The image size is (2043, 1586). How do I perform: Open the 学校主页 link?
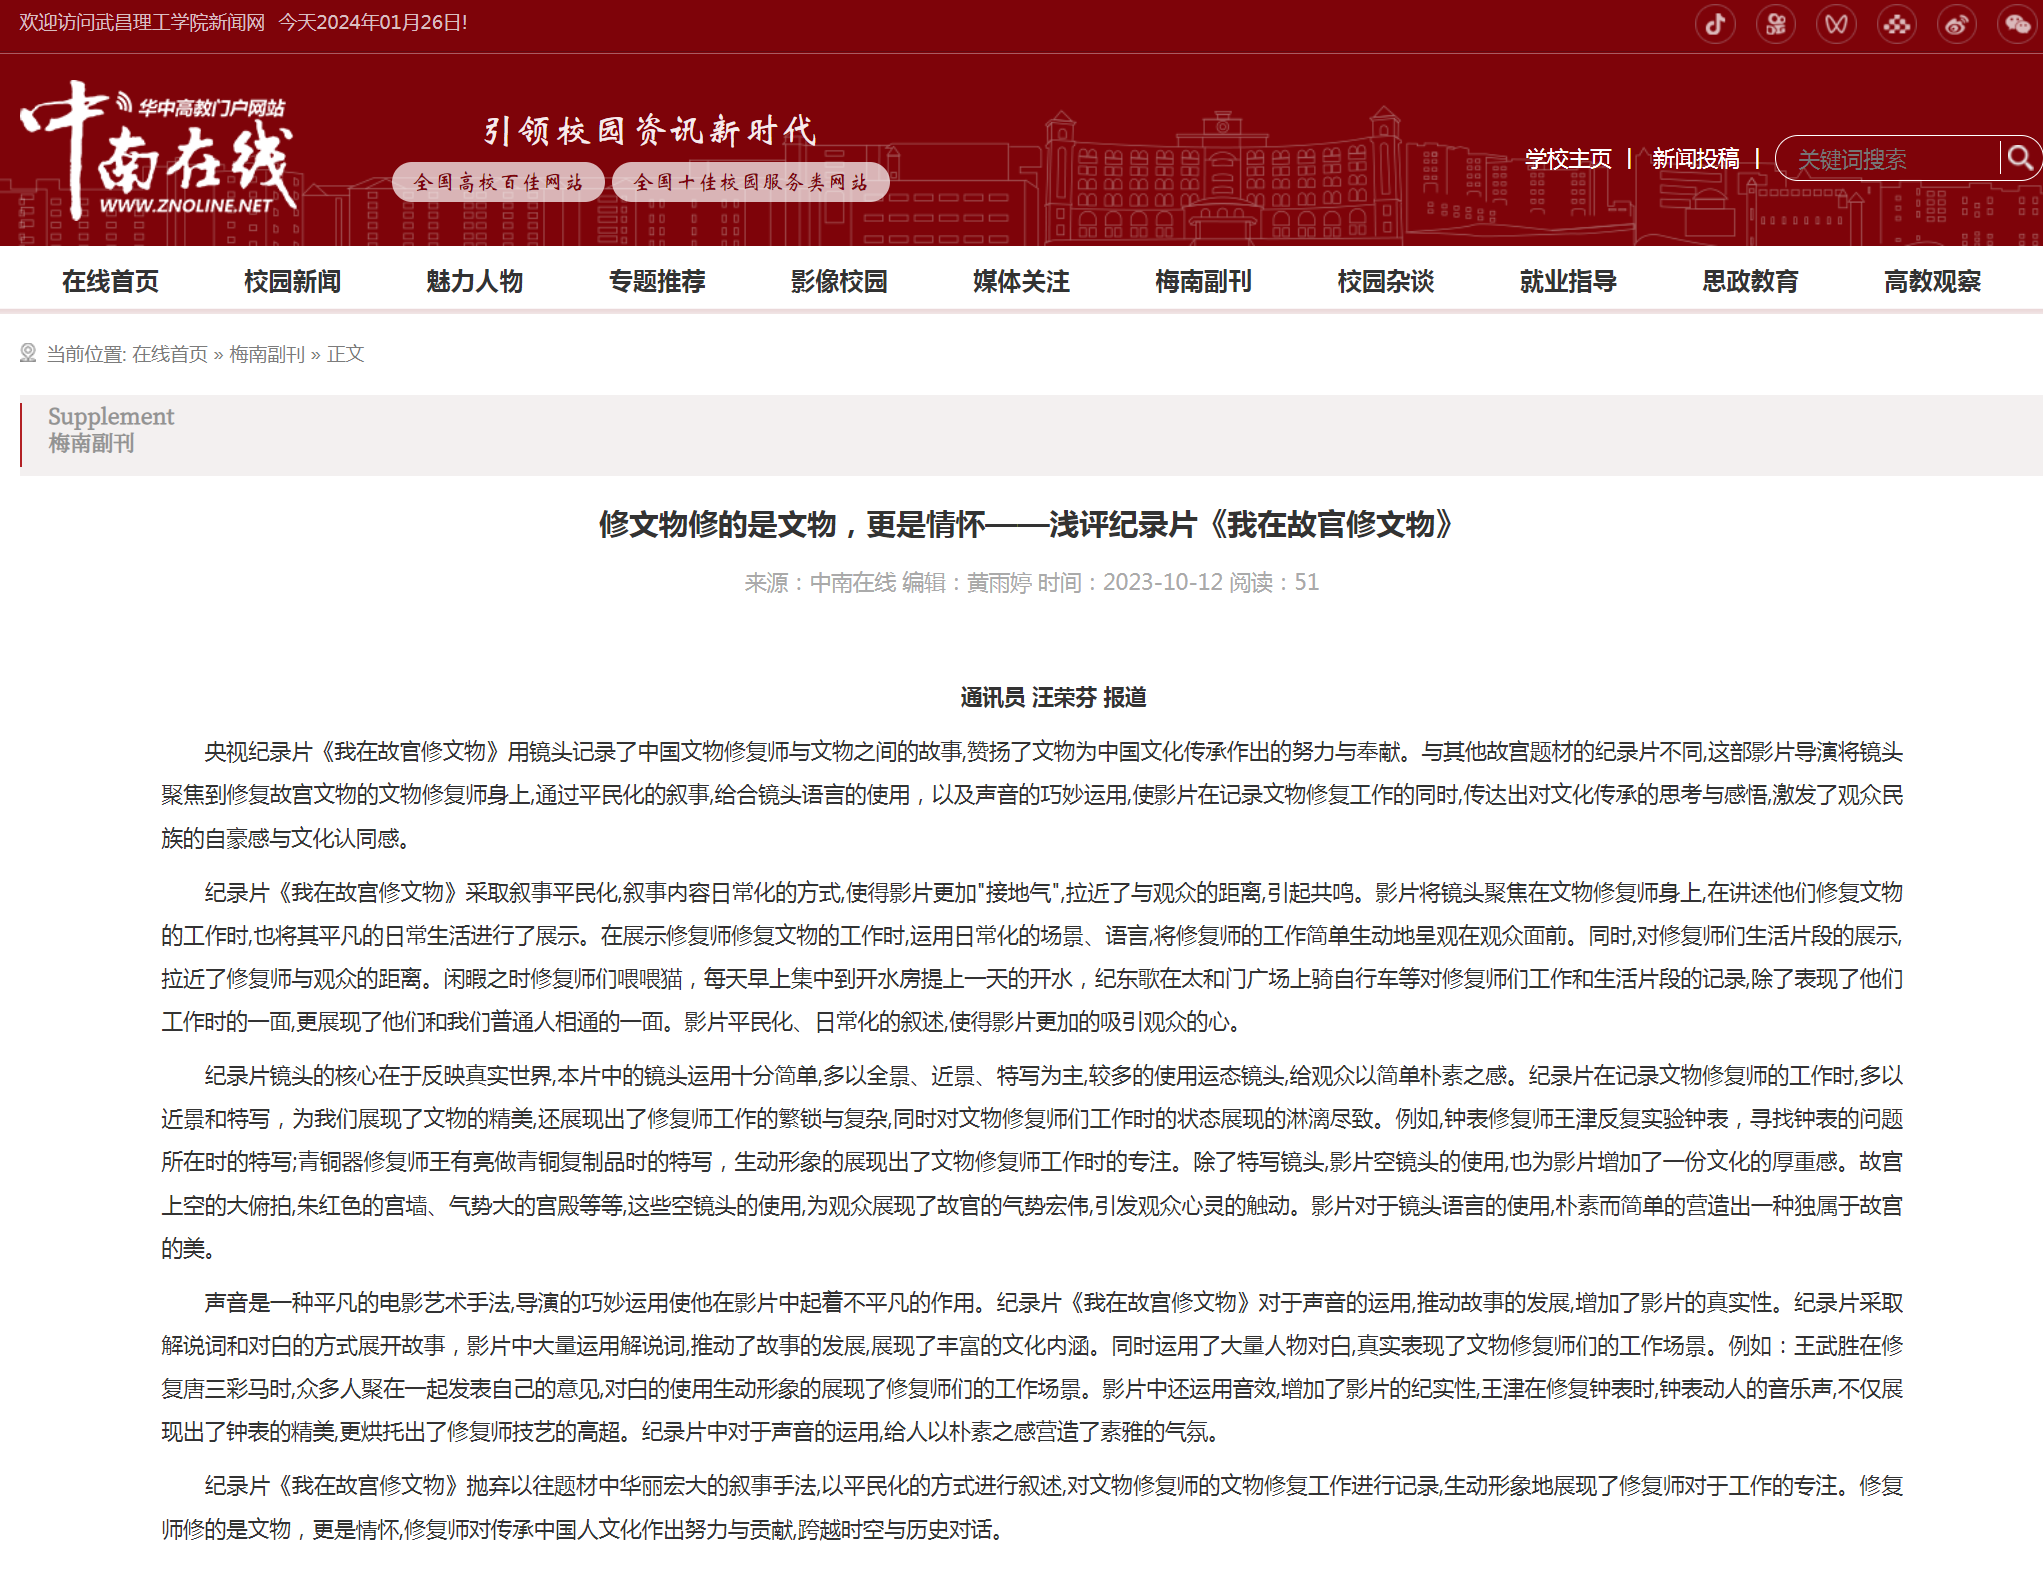coord(1568,159)
